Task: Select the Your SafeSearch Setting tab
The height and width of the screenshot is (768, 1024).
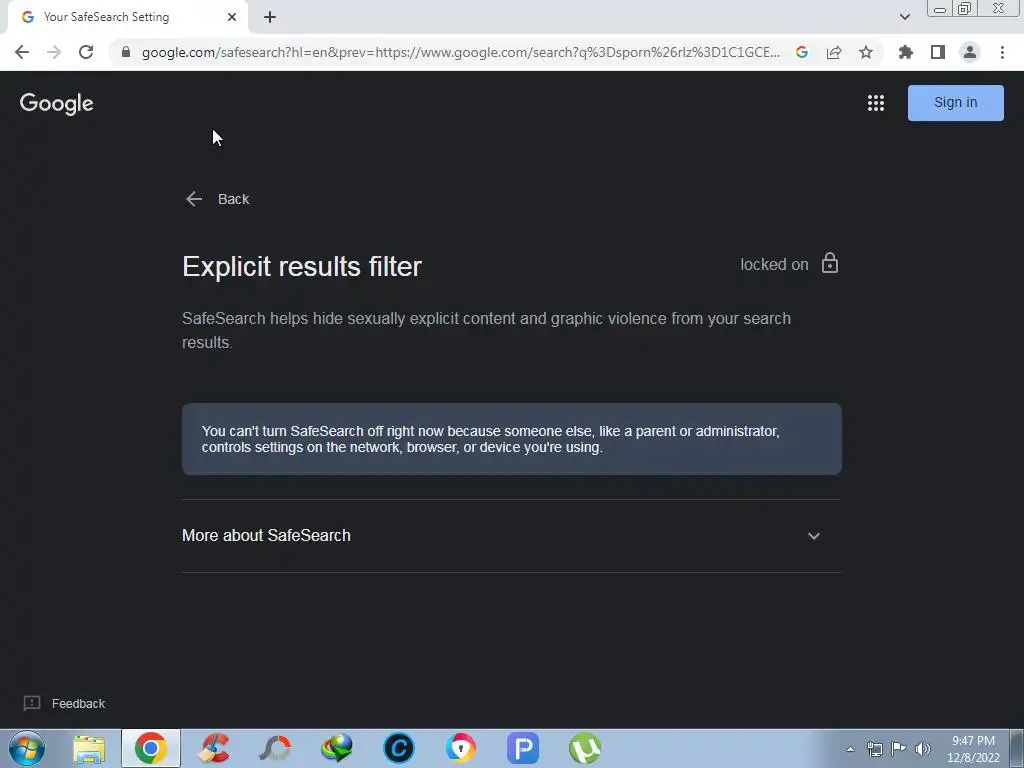Action: pos(127,17)
